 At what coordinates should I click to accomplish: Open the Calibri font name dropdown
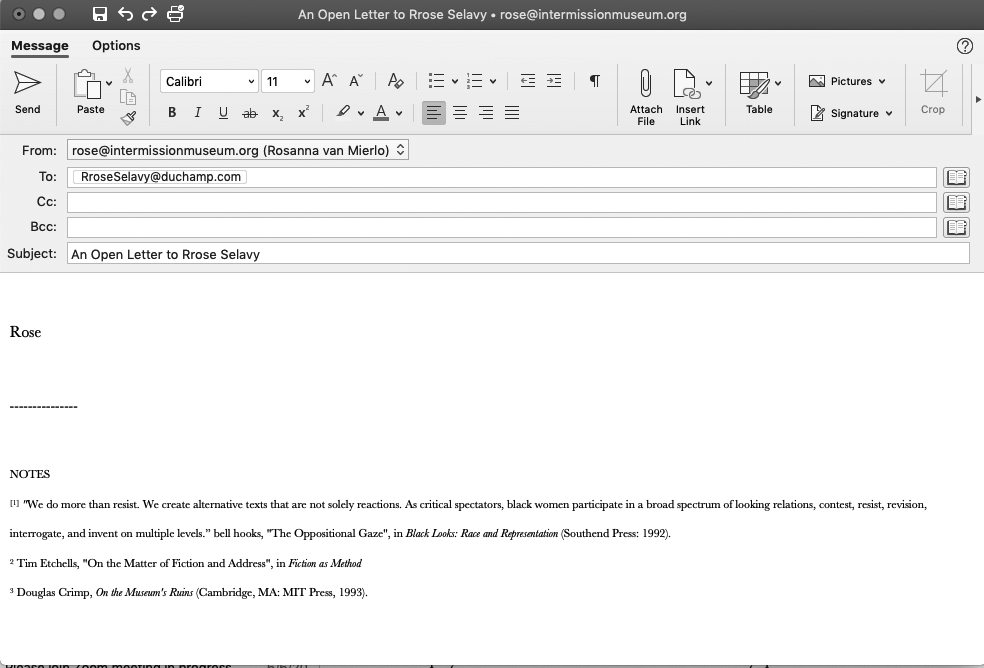pos(209,81)
